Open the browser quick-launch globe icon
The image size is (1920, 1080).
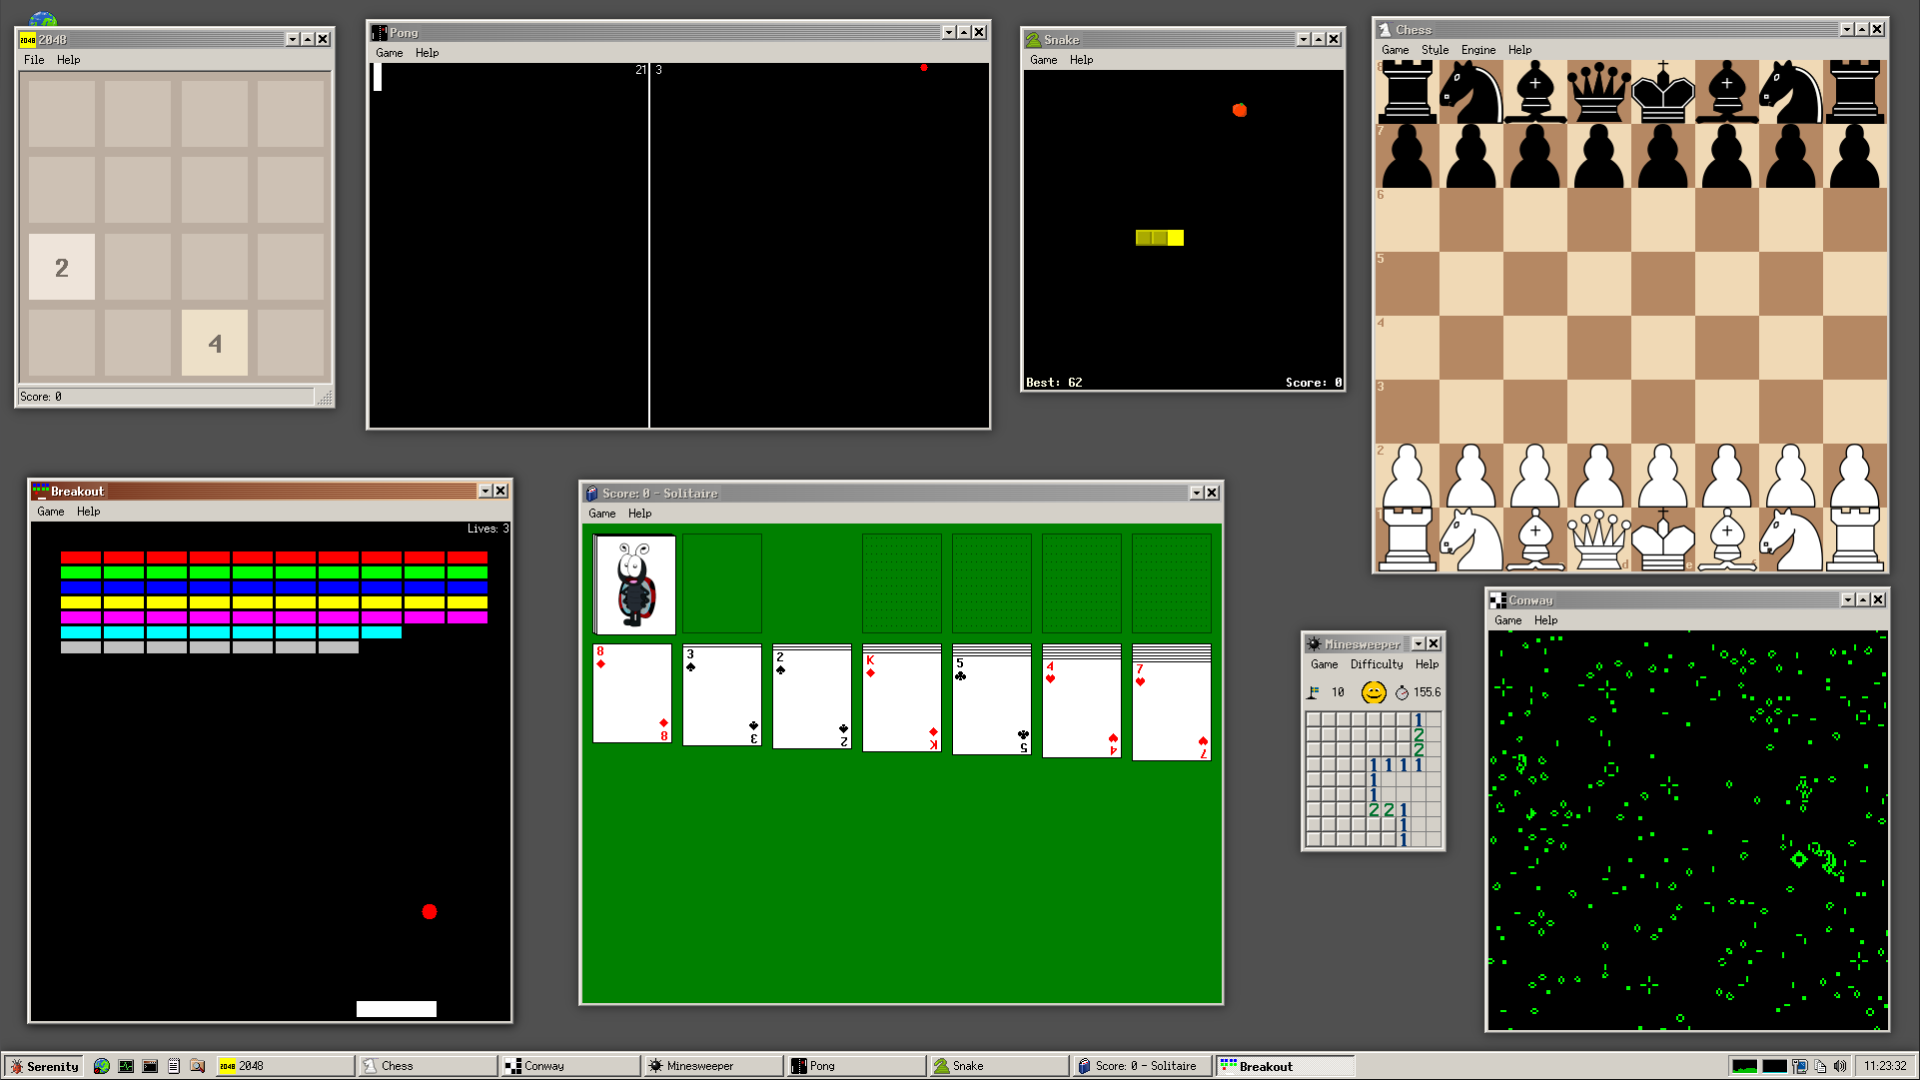pos(102,1066)
